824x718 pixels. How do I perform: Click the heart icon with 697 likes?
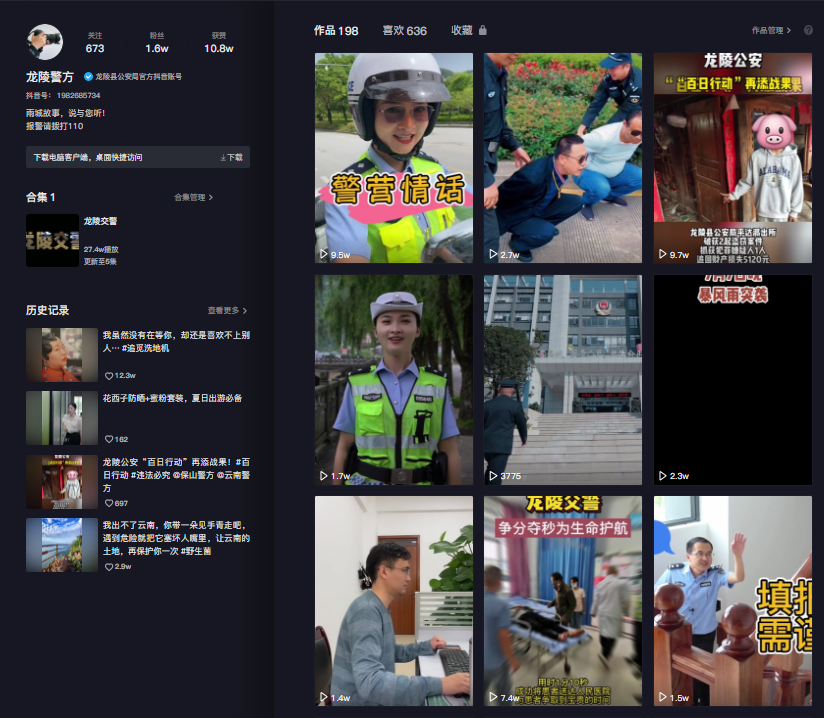coord(108,503)
